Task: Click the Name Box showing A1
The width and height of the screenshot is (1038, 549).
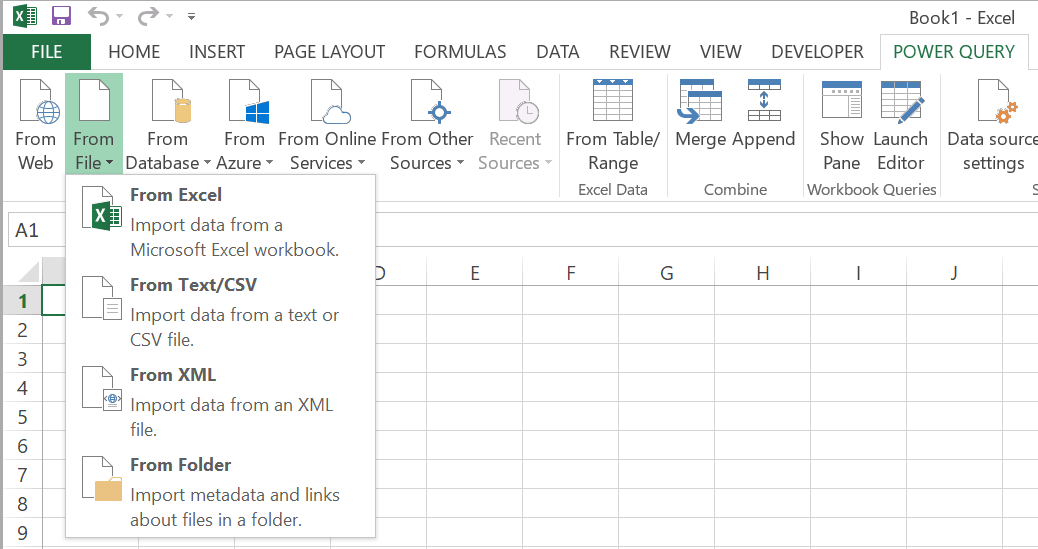Action: tap(36, 230)
